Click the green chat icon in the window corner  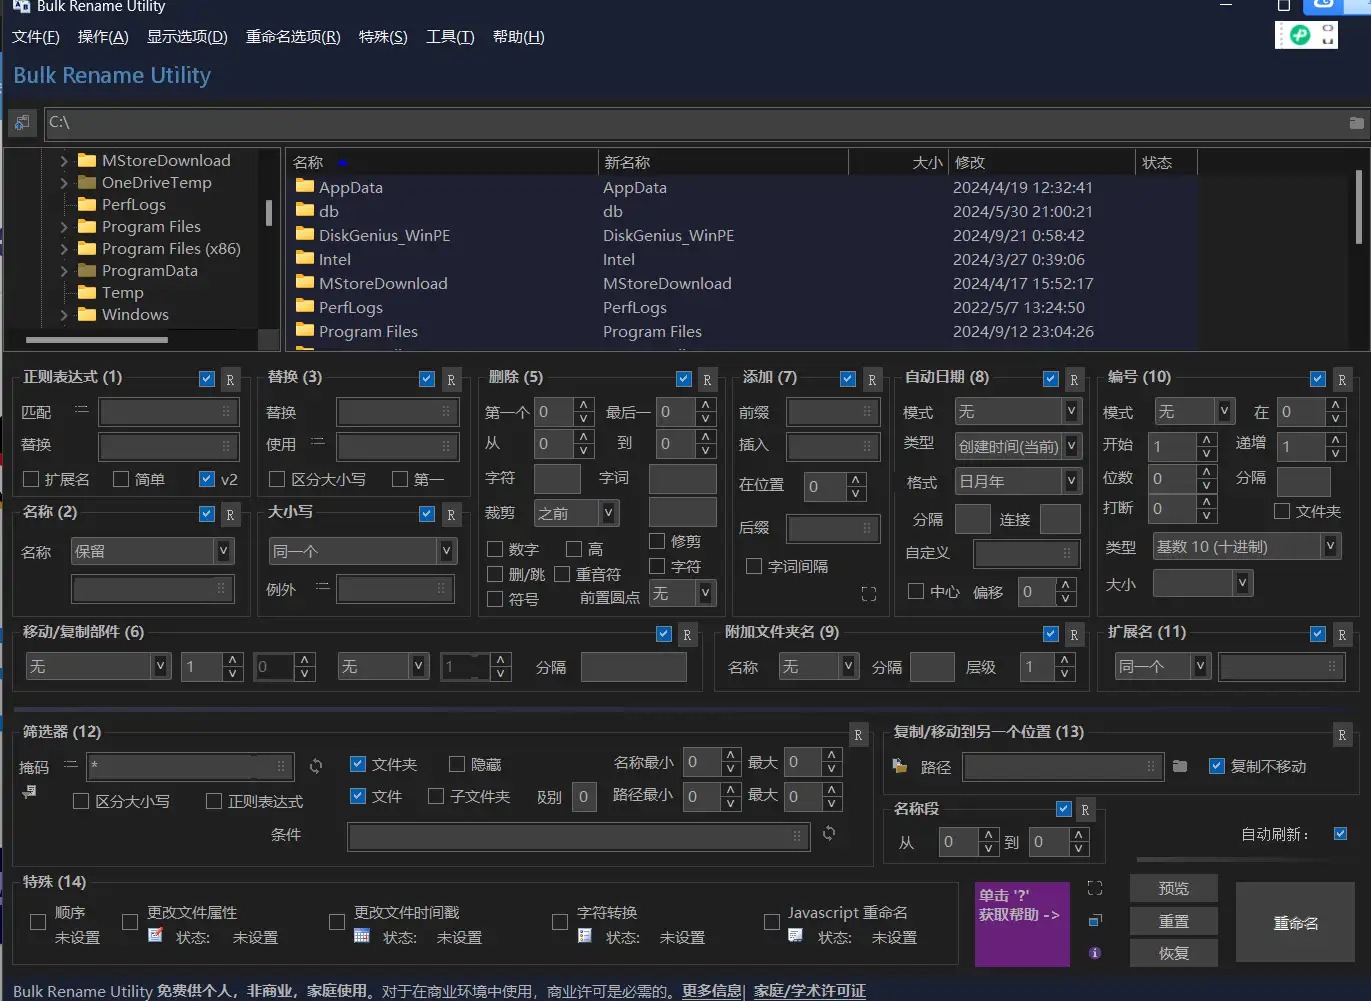(1299, 35)
